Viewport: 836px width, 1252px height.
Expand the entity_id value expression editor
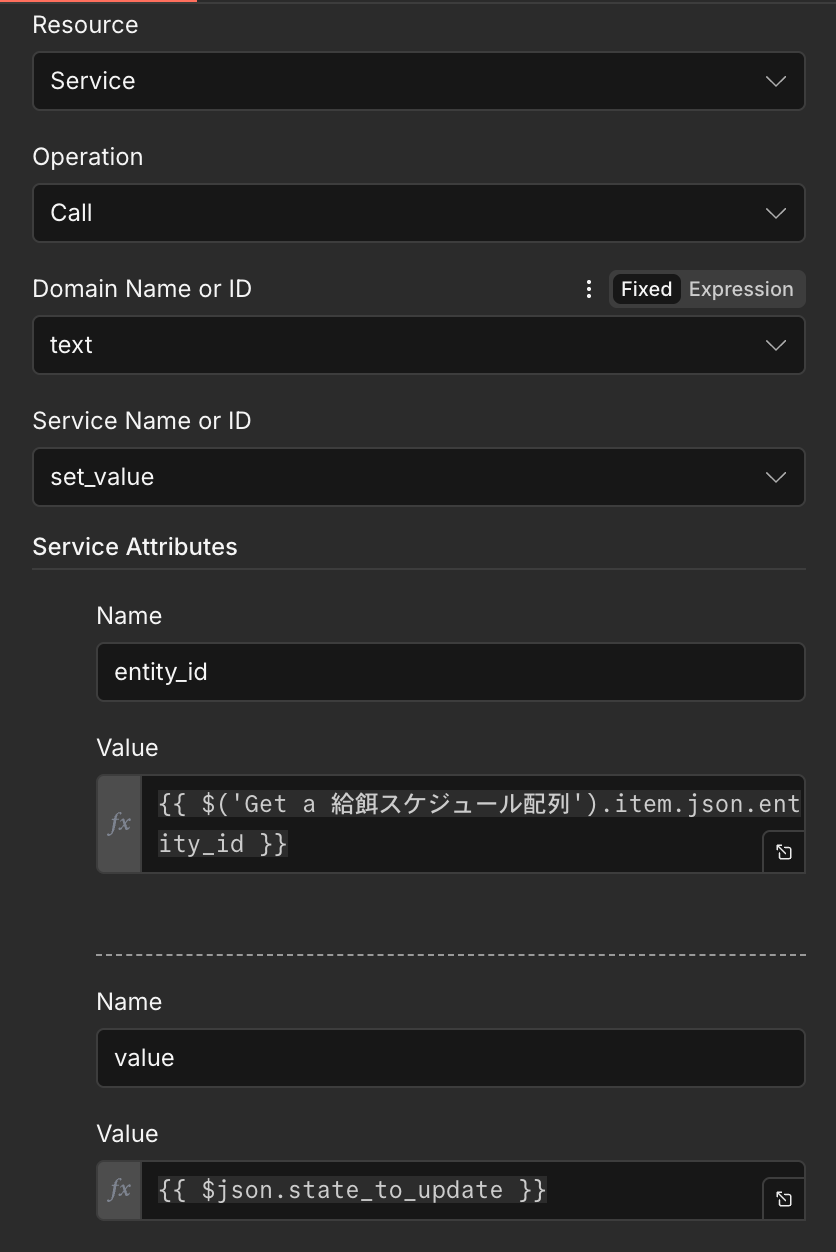click(784, 852)
